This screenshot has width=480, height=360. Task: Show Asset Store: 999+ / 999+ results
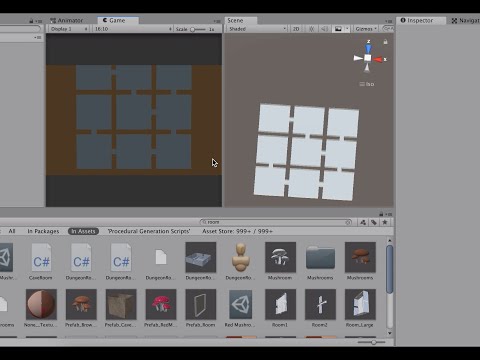237,231
